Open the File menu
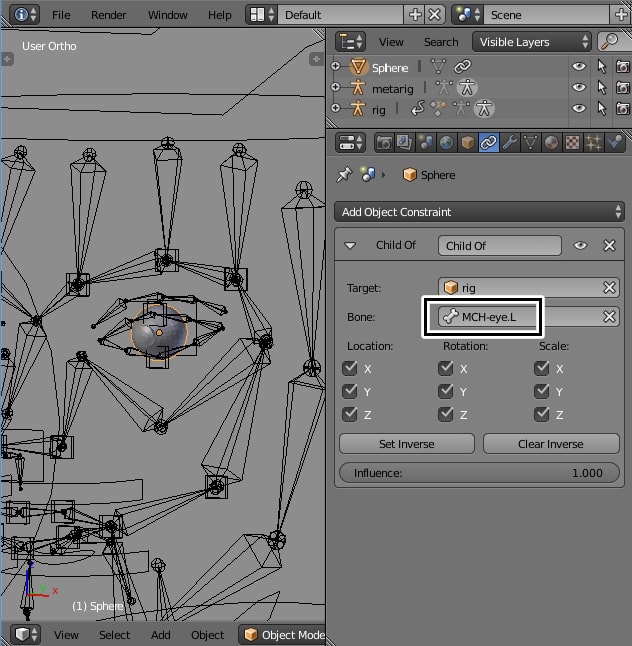Screen dimensions: 632x646 [x=61, y=15]
